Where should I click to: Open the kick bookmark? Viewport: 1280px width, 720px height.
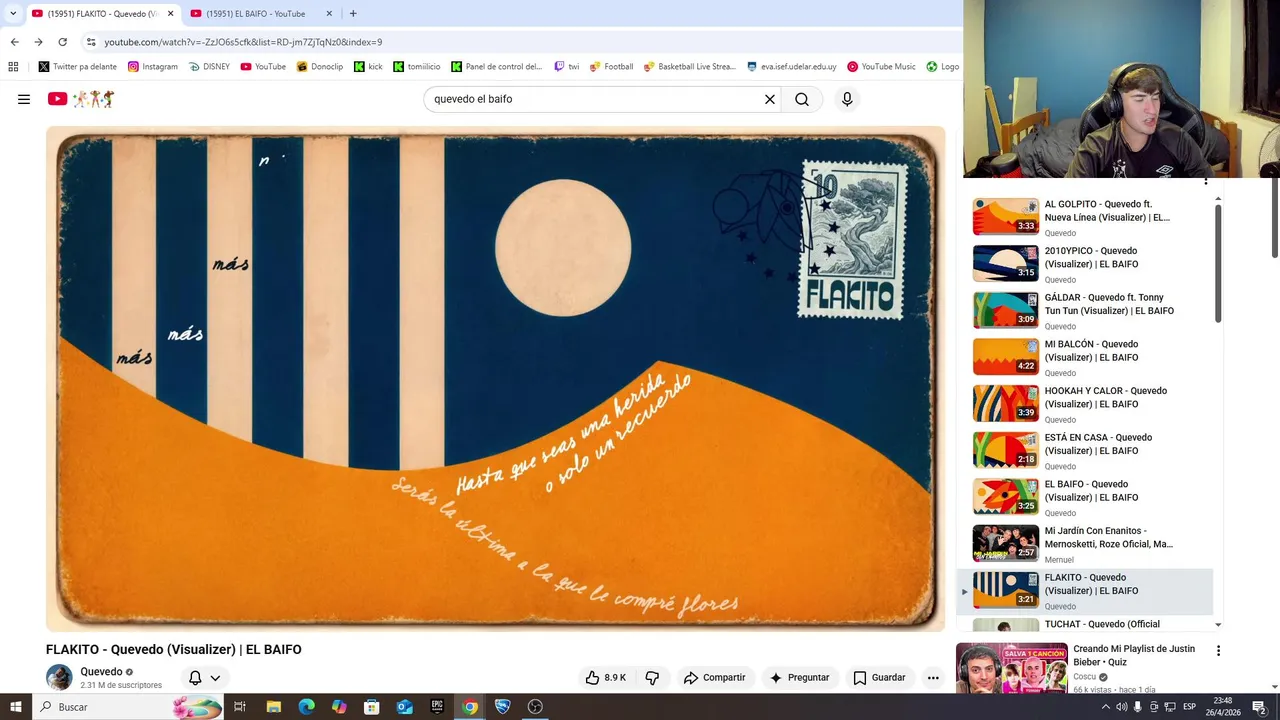(368, 67)
